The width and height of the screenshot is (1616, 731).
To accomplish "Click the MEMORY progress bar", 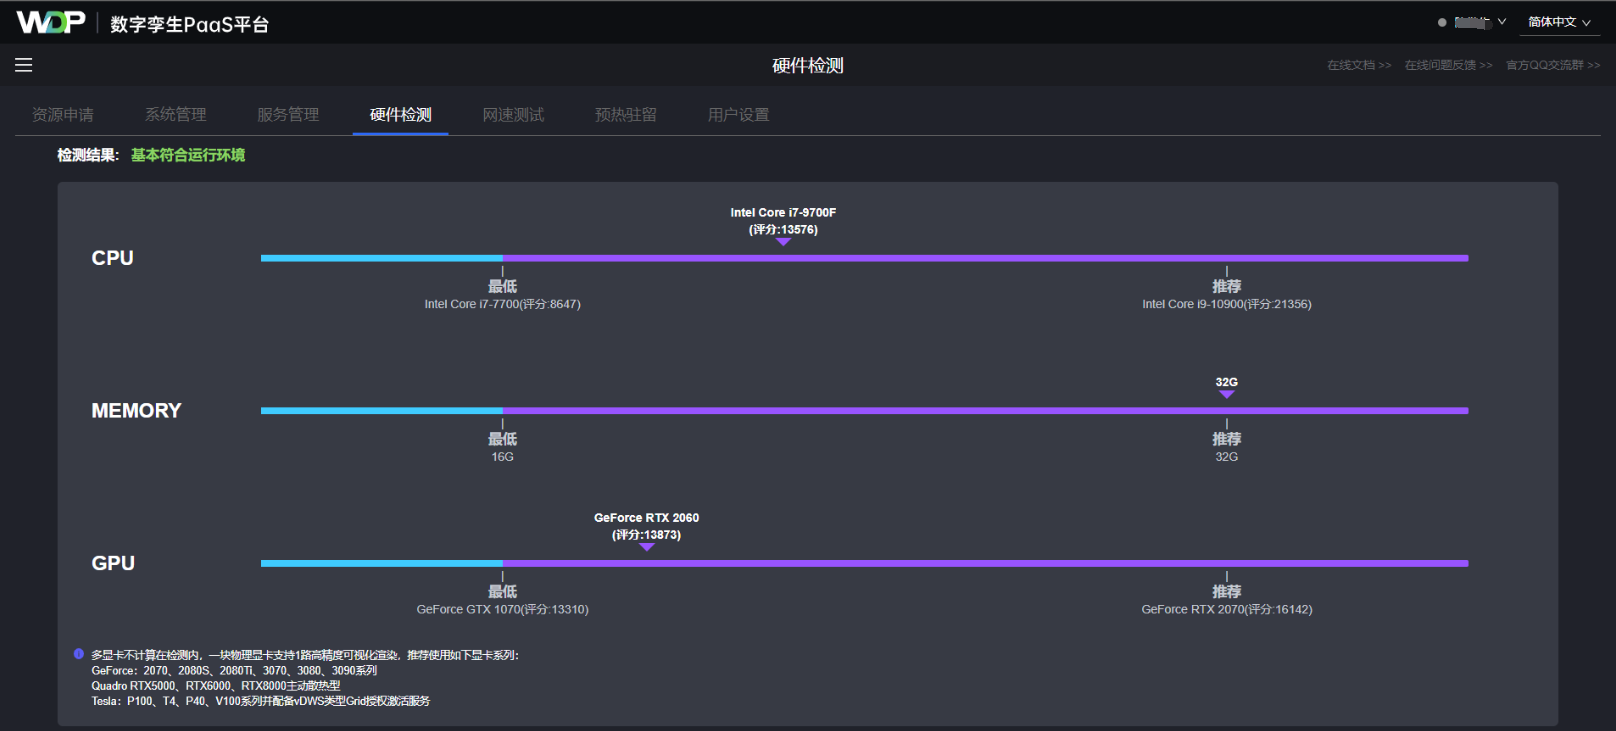I will [x=864, y=411].
